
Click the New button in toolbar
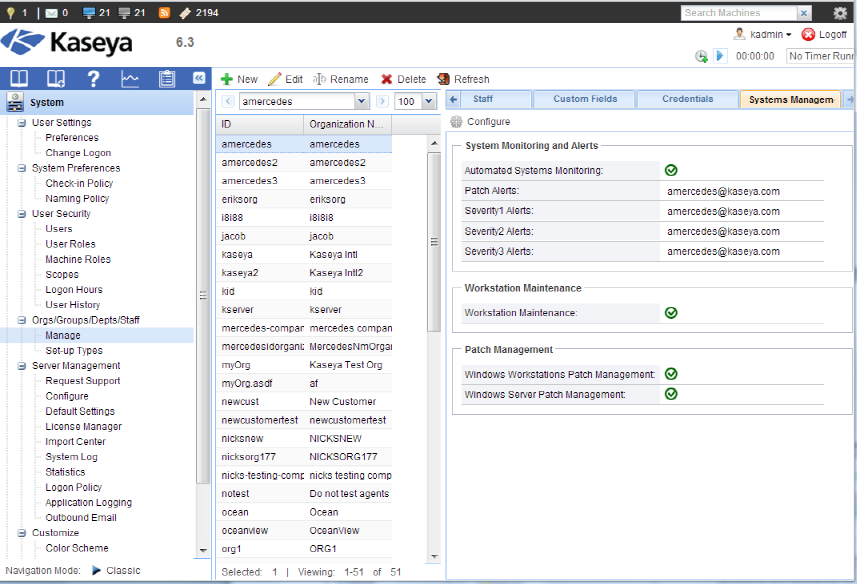pyautogui.click(x=239, y=79)
